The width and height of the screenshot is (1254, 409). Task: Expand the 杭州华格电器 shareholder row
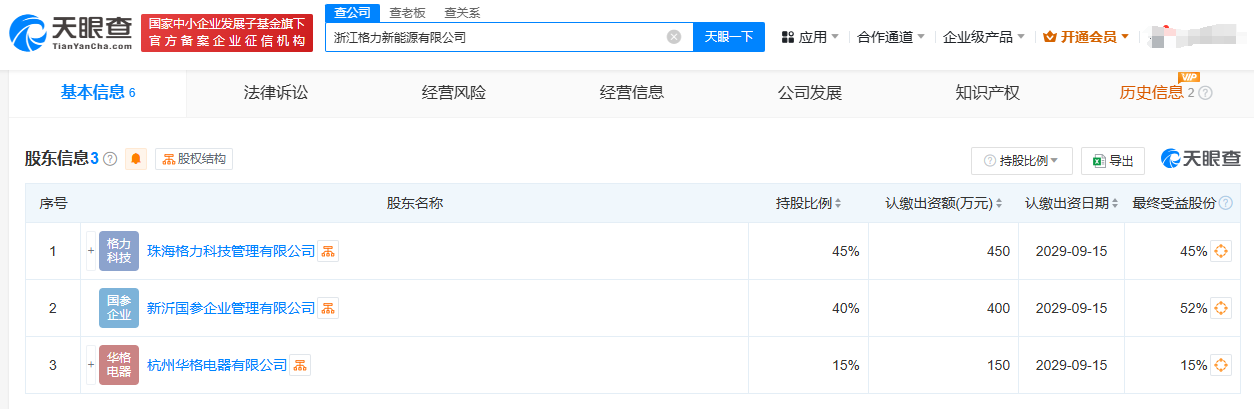(x=90, y=365)
